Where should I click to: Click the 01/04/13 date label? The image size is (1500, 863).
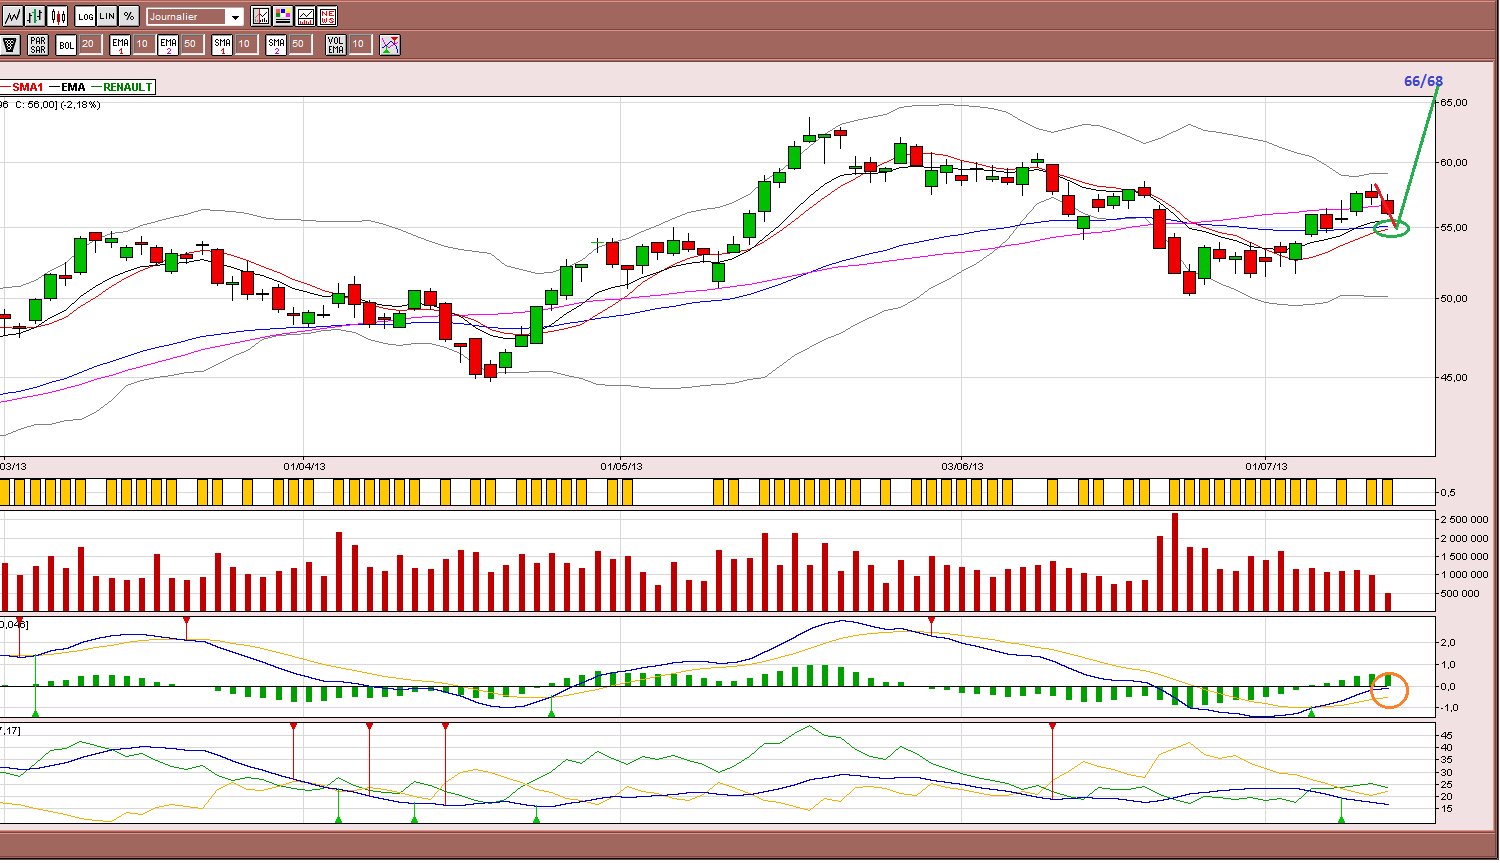pyautogui.click(x=305, y=466)
